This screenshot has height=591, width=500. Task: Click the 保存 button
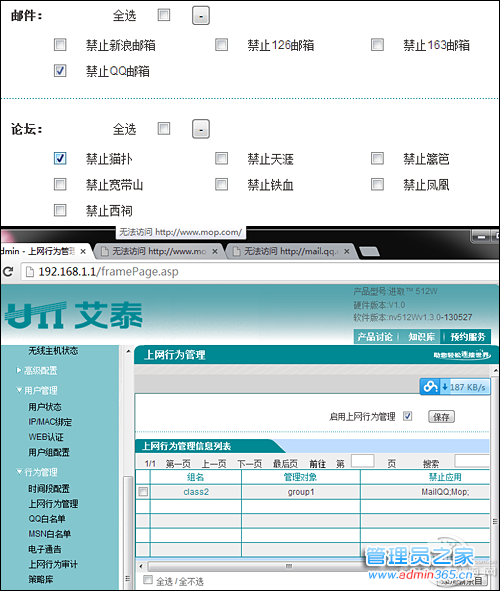coord(441,417)
